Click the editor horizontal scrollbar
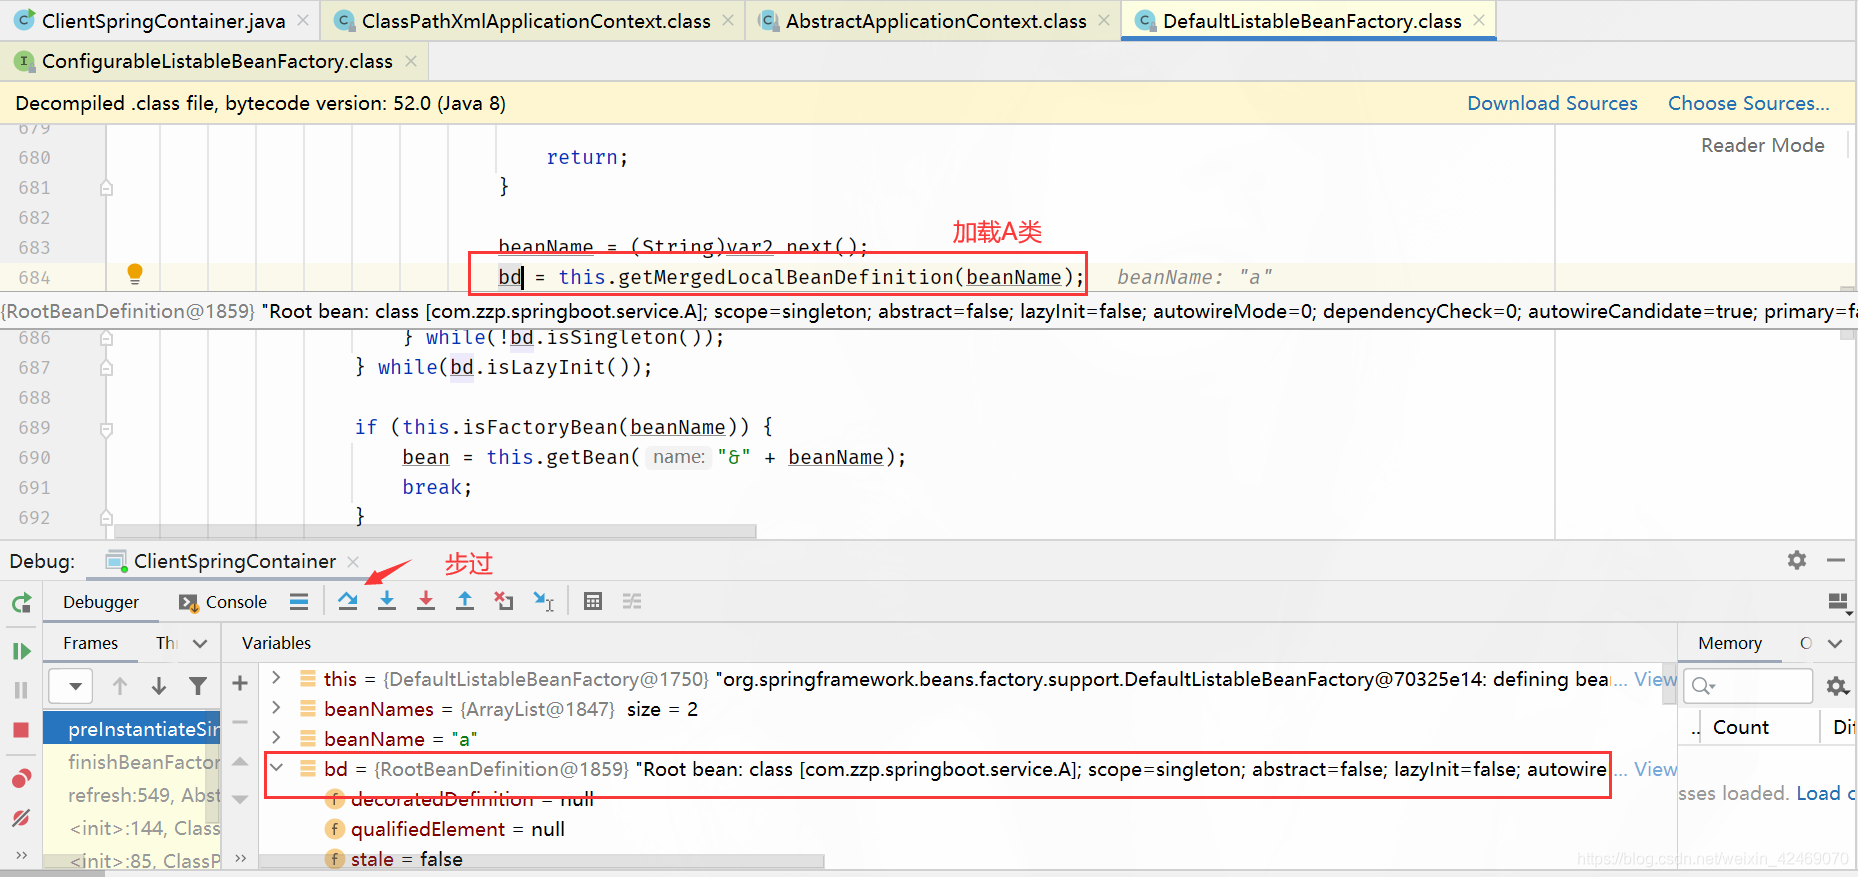 tap(435, 531)
